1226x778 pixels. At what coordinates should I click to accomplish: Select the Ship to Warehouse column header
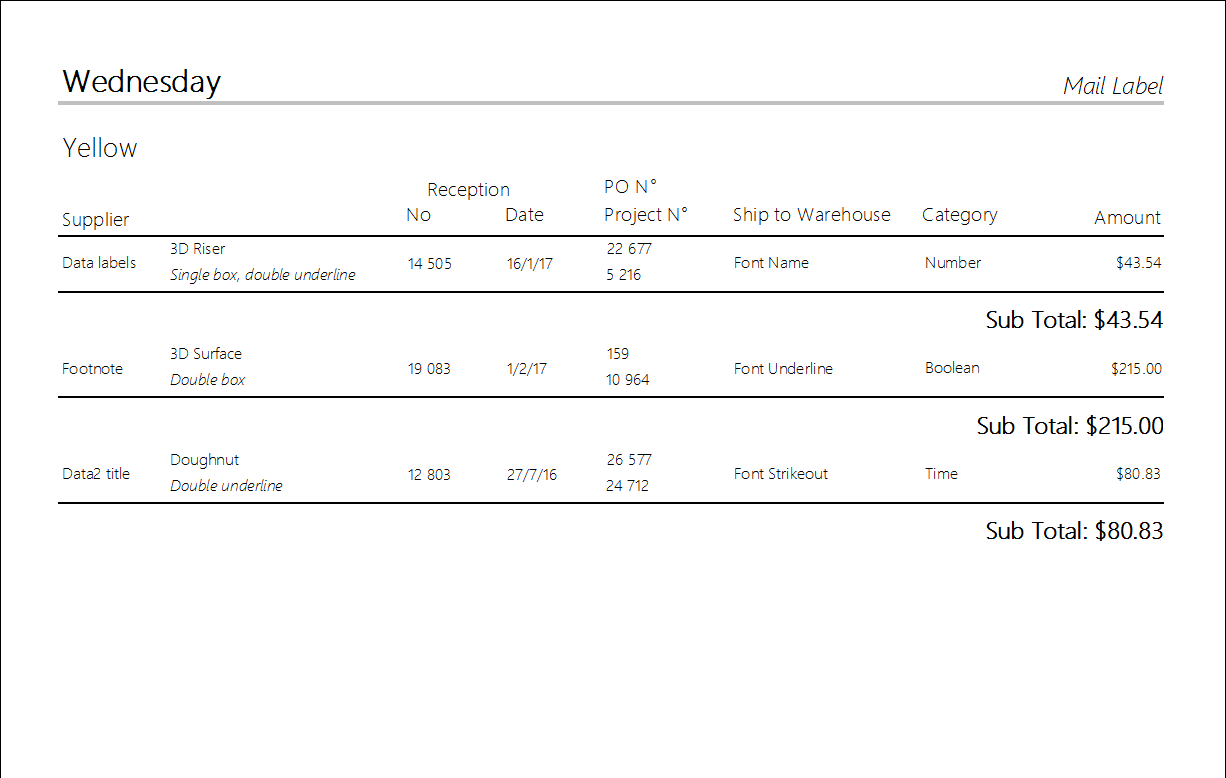(811, 215)
